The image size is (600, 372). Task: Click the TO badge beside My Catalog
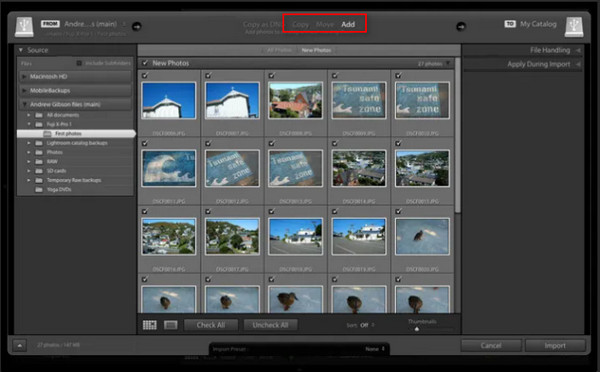click(510, 24)
